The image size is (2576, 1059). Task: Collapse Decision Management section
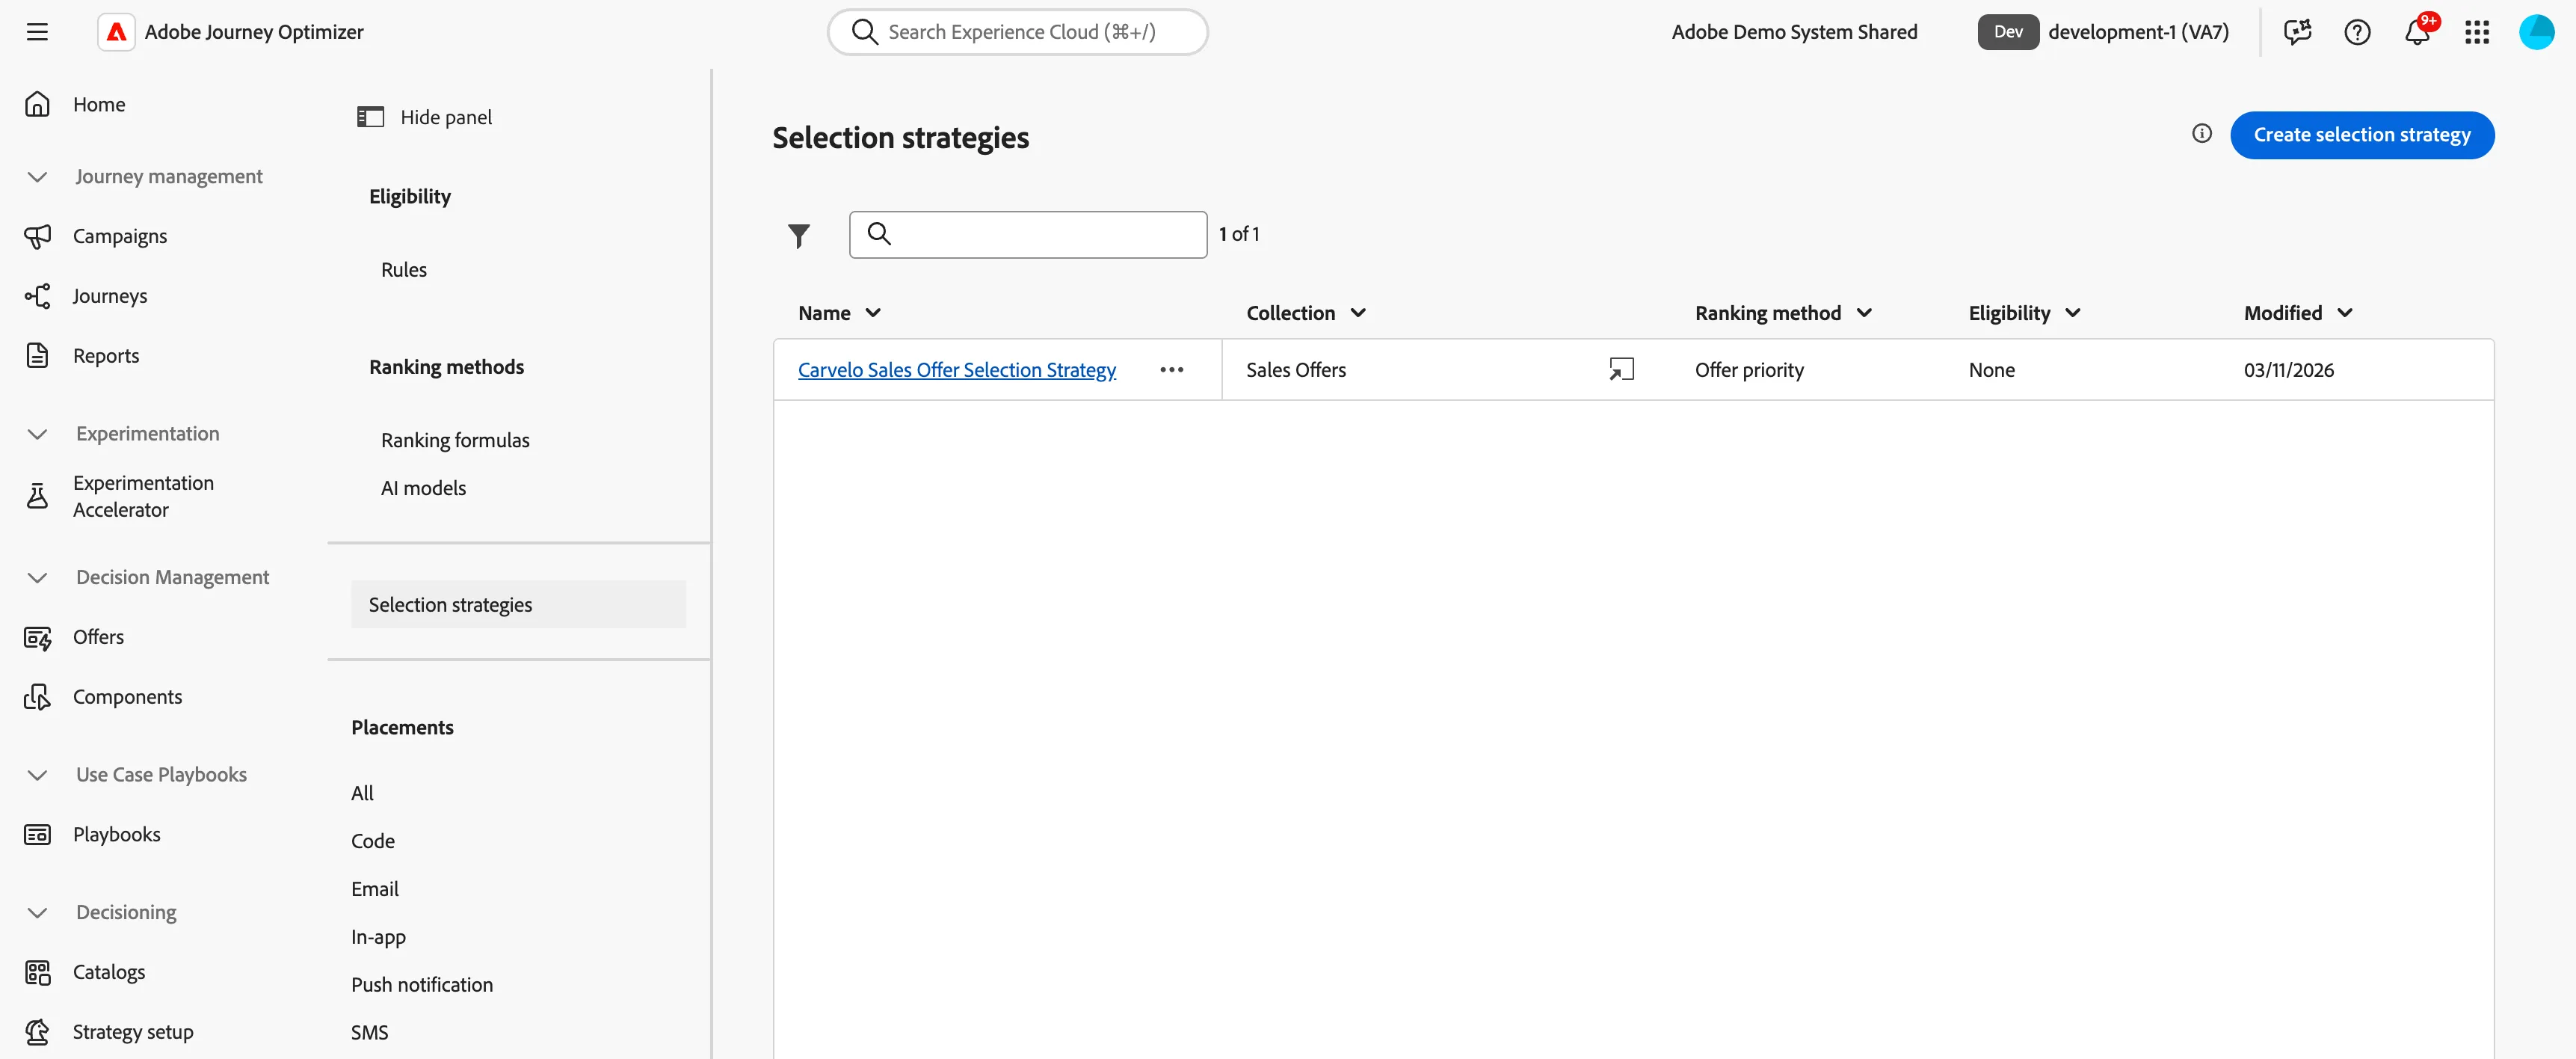click(x=37, y=578)
